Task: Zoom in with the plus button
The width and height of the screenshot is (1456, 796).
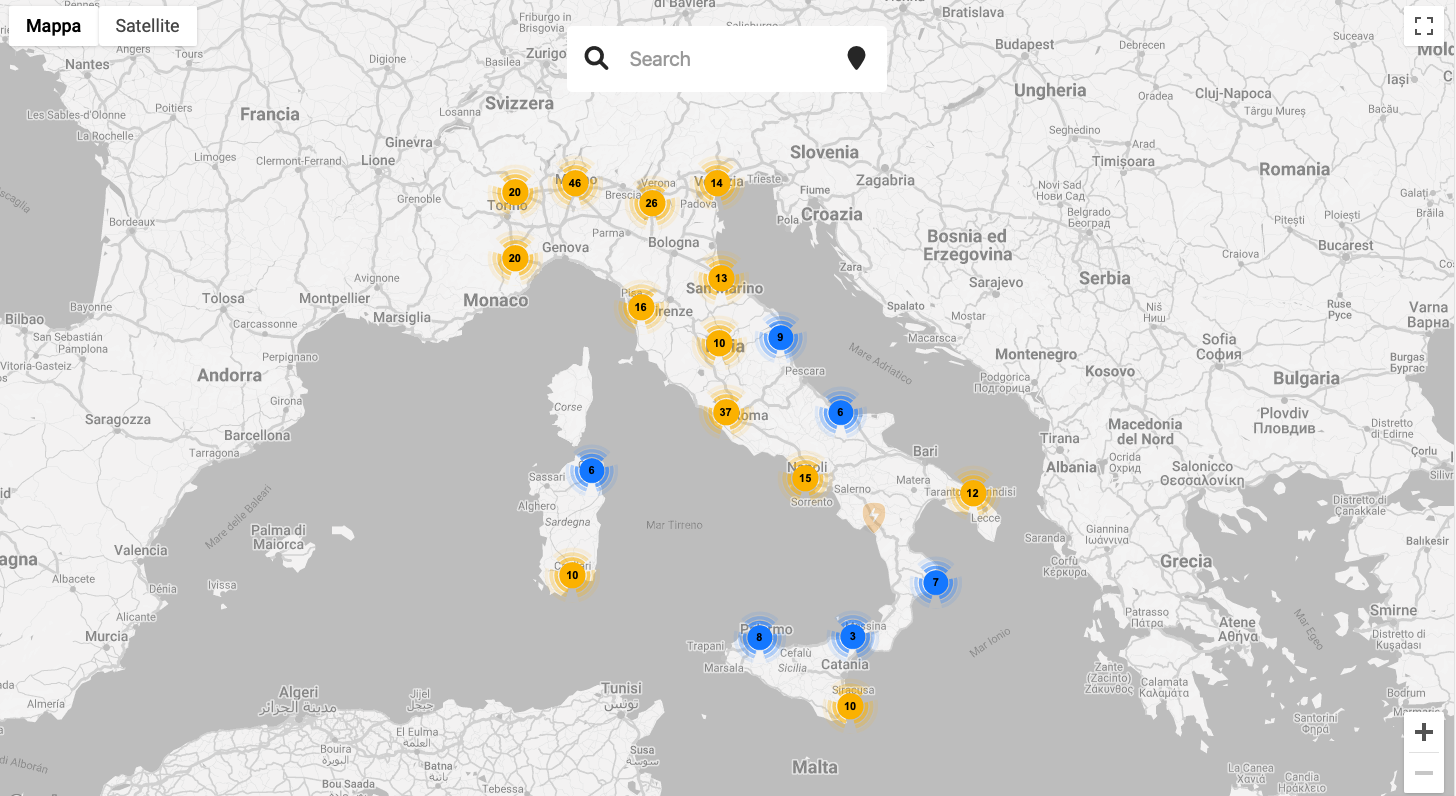Action: (x=1424, y=732)
